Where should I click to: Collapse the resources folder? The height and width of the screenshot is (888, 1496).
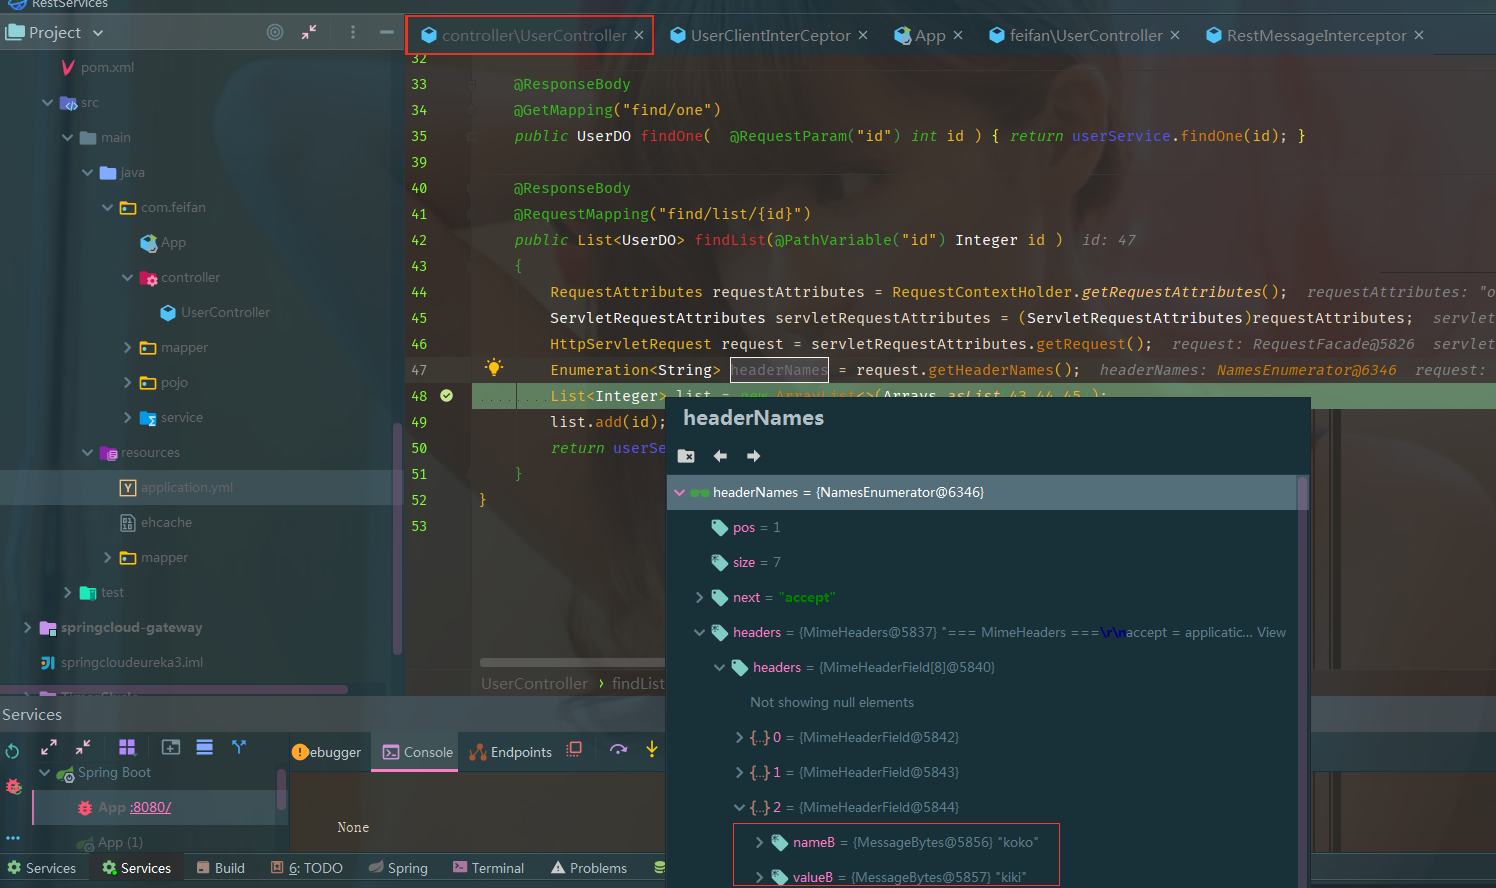(x=87, y=452)
